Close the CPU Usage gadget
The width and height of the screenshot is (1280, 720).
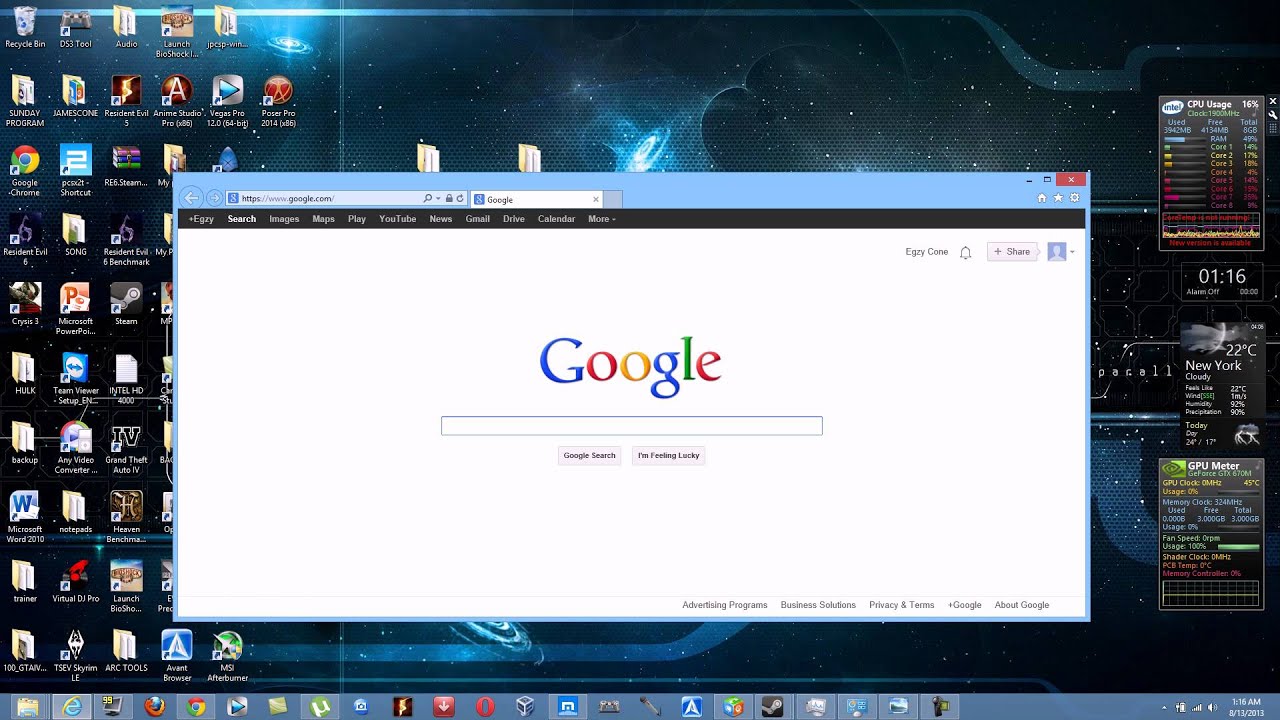(1273, 102)
